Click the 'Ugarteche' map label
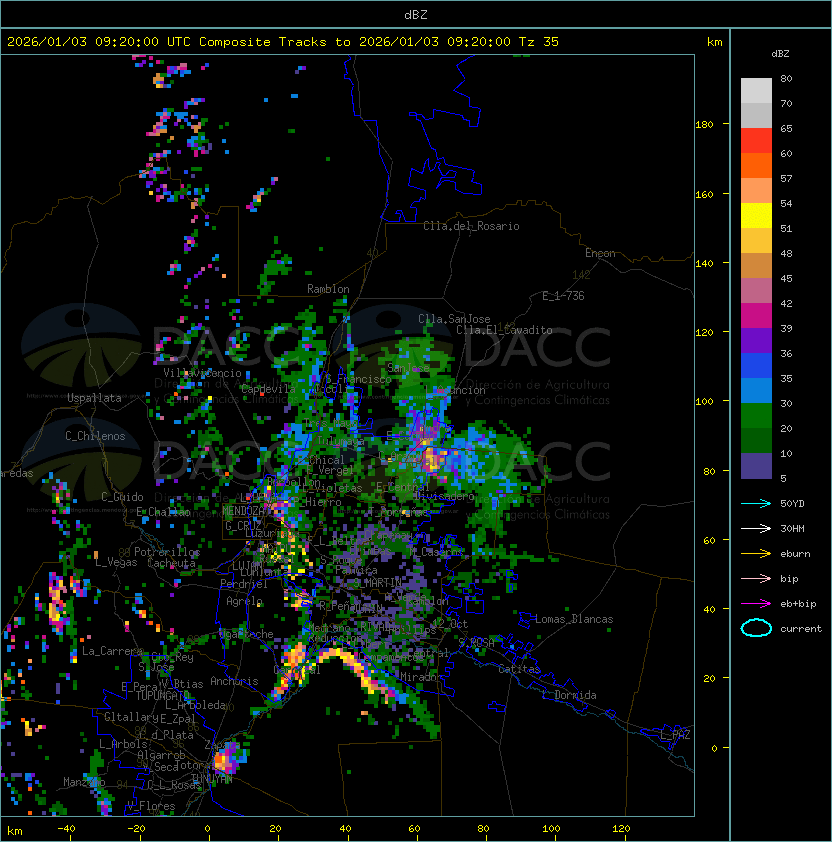 pyautogui.click(x=246, y=634)
